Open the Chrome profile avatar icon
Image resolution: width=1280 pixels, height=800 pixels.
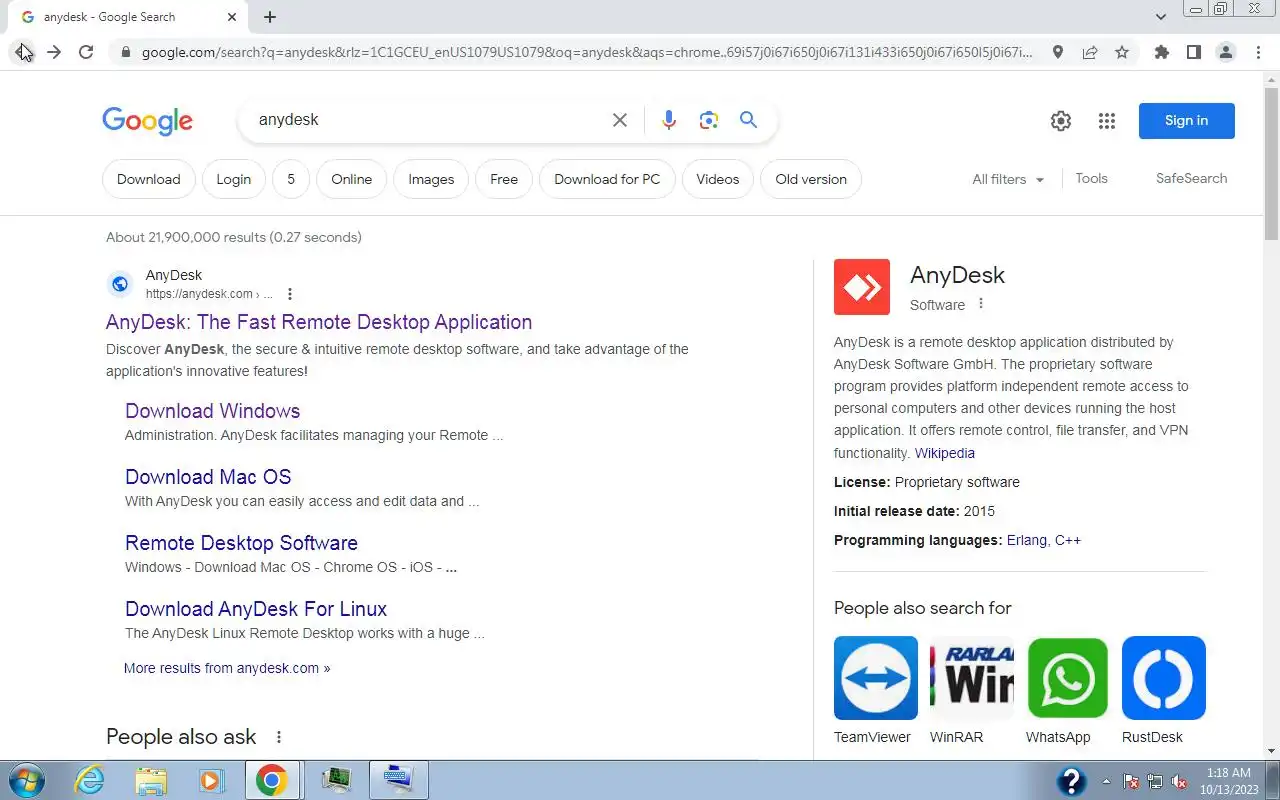point(1225,52)
